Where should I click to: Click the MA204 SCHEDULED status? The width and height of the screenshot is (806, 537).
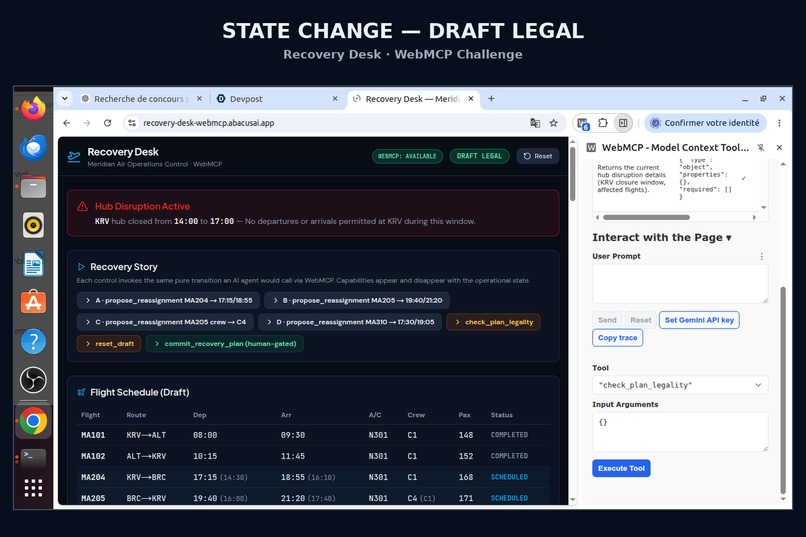509,477
